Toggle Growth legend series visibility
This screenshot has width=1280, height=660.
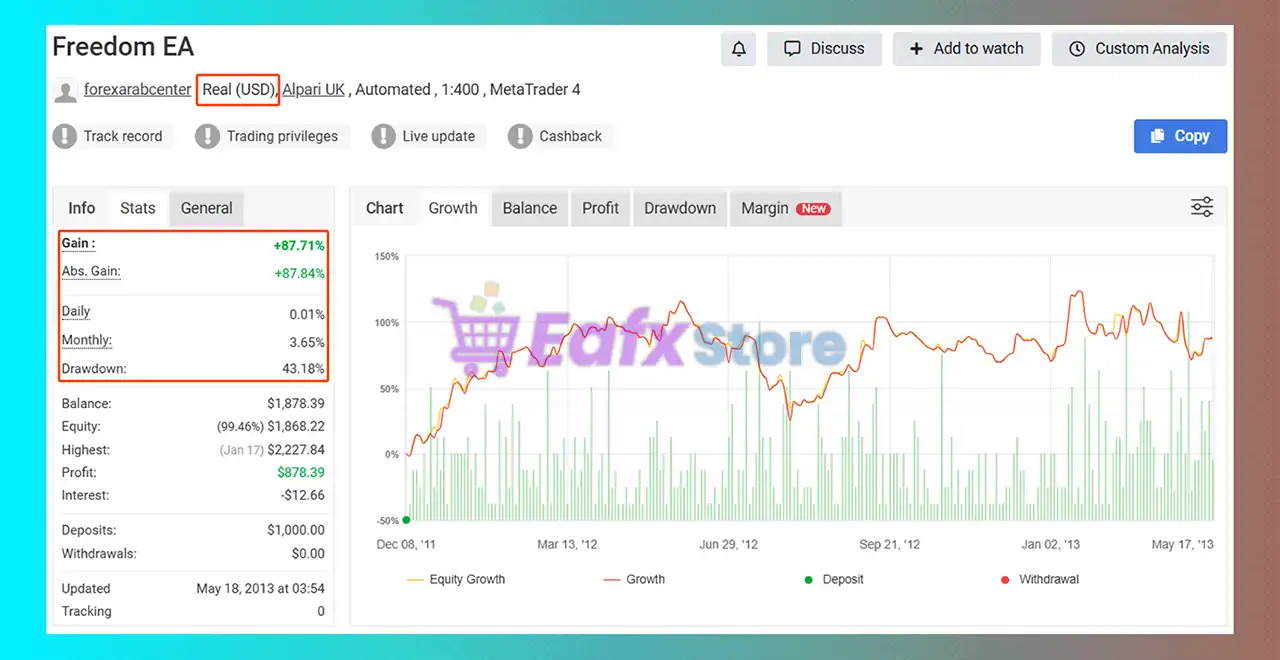click(634, 579)
